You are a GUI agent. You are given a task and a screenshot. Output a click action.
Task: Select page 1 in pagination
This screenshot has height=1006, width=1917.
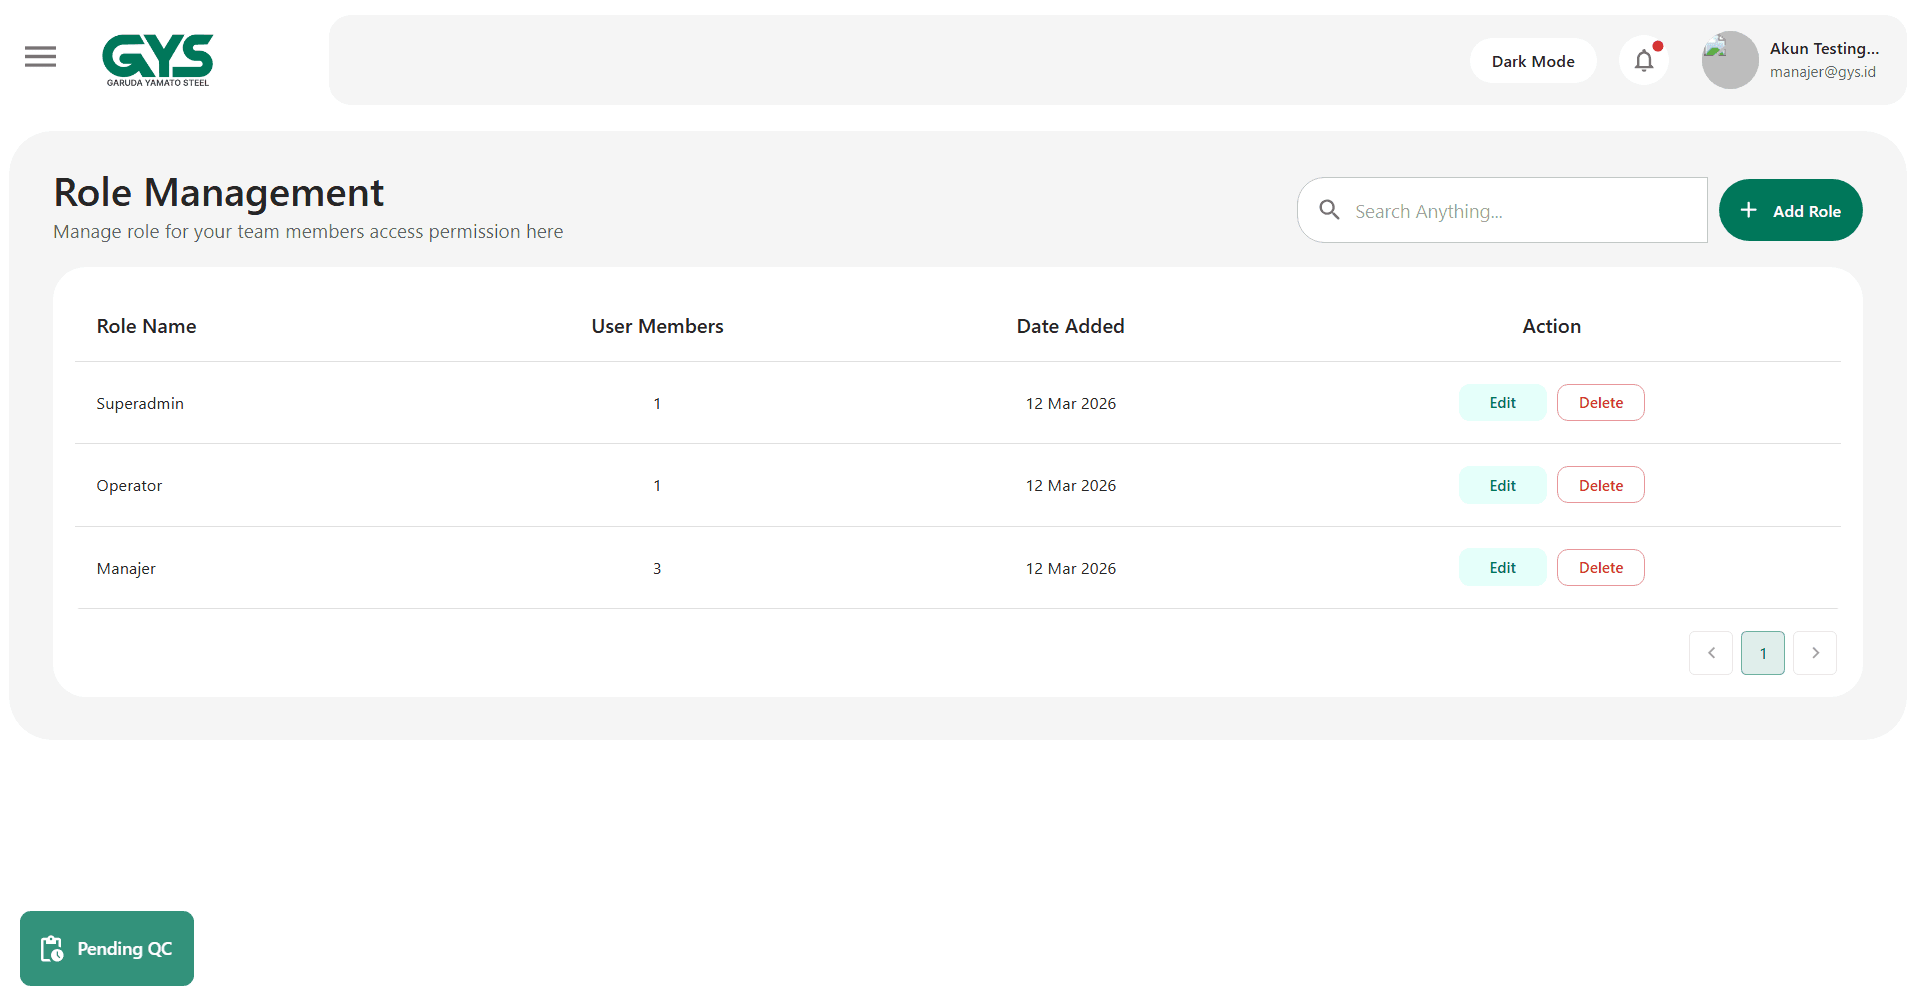(x=1762, y=653)
